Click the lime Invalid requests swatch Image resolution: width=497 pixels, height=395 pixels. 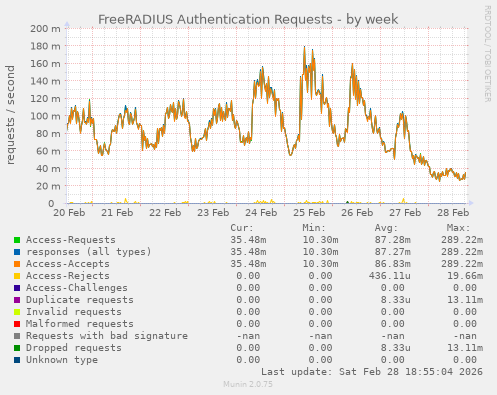click(17, 312)
